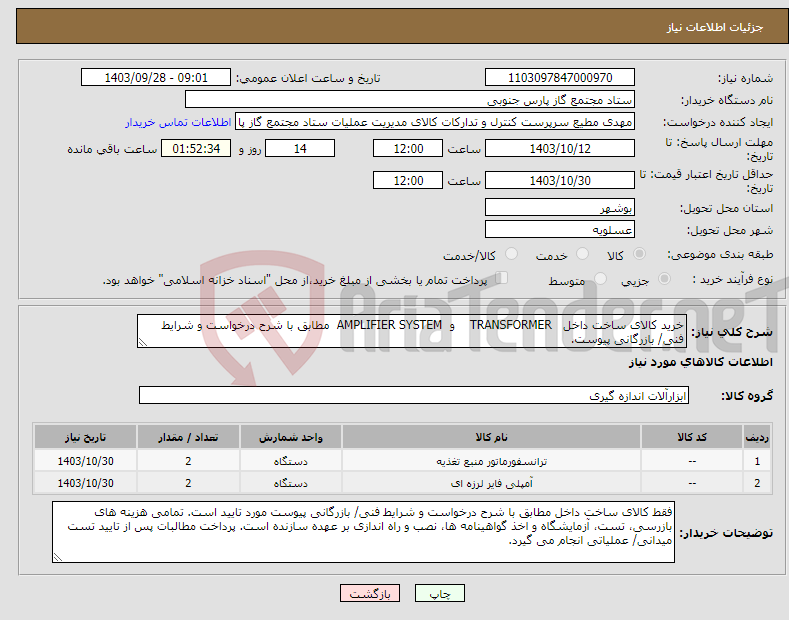Click the delivery province field بوشهر
The width and height of the screenshot is (789, 620).
point(560,207)
